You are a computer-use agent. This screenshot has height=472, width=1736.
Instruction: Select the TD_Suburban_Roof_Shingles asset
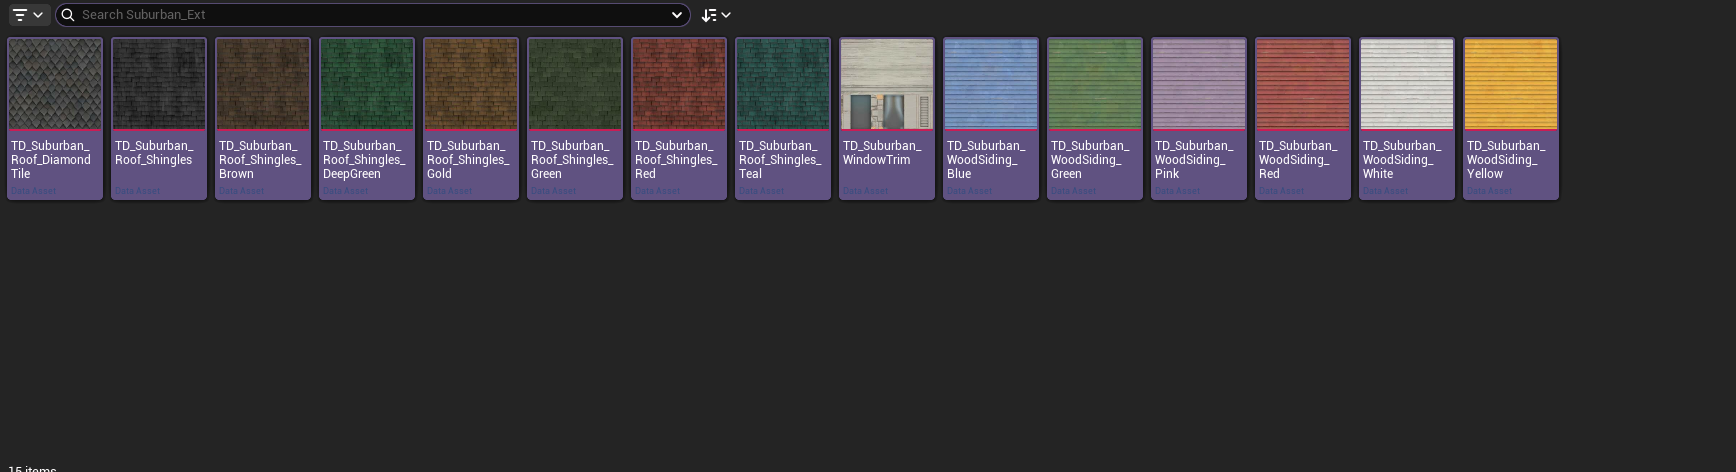pyautogui.click(x=159, y=85)
